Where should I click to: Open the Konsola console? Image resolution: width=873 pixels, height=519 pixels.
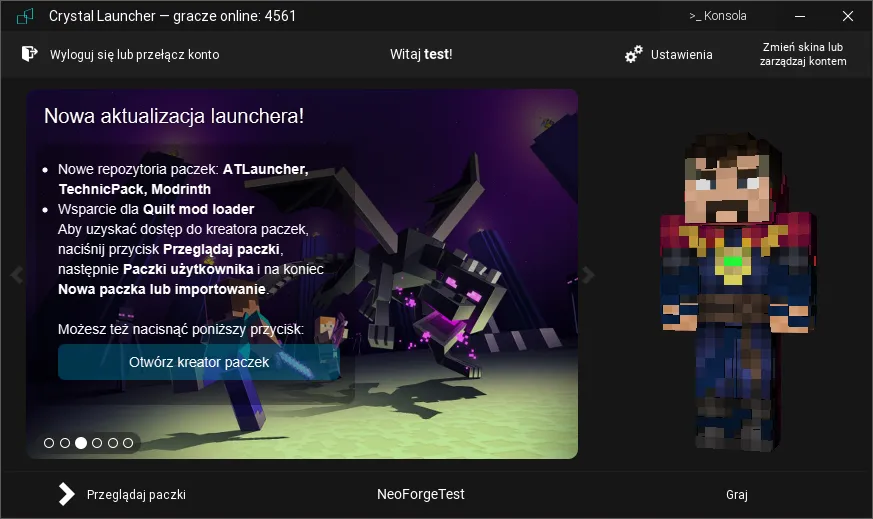click(717, 16)
